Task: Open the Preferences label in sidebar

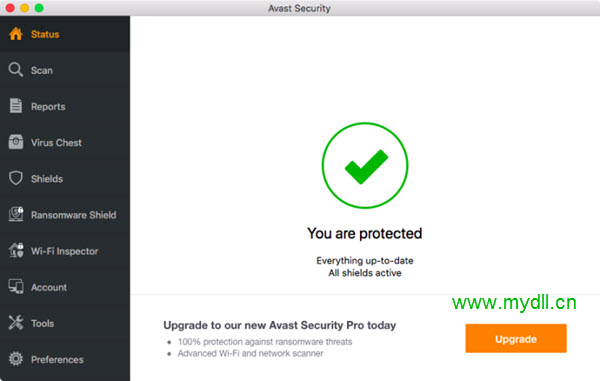Action: 57,360
